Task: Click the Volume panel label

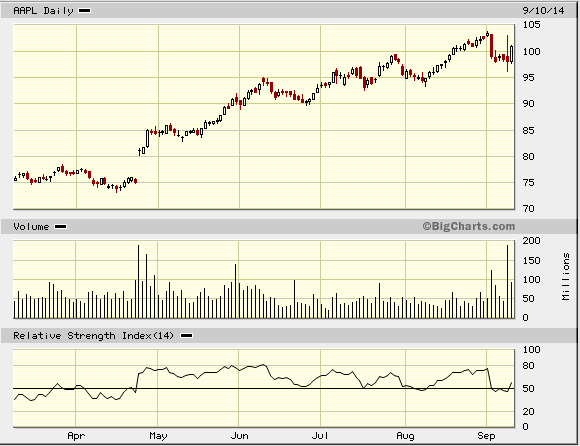Action: tap(31, 227)
